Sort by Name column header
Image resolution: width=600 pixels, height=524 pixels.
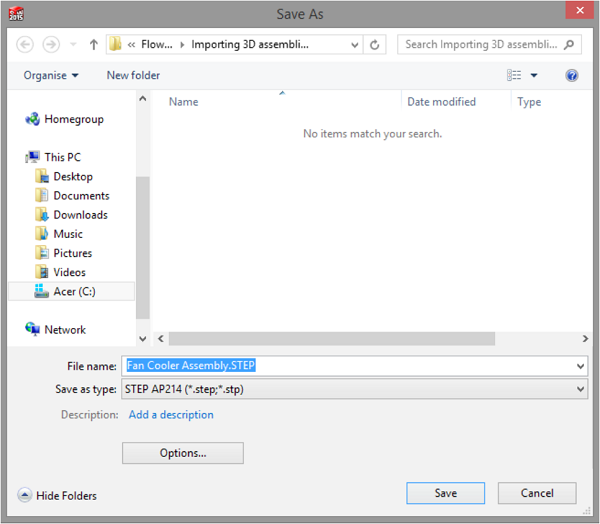click(x=184, y=102)
